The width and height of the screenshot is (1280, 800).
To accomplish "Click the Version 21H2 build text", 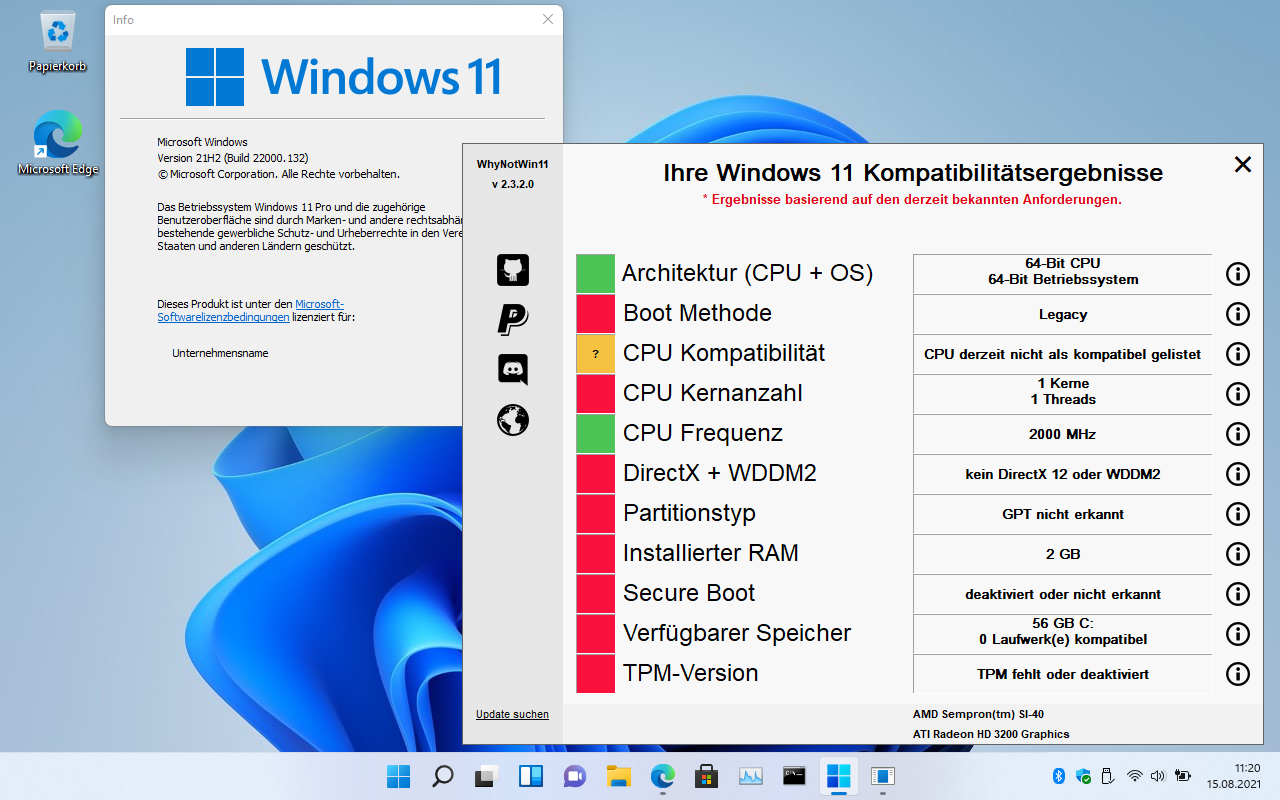I will 232,158.
